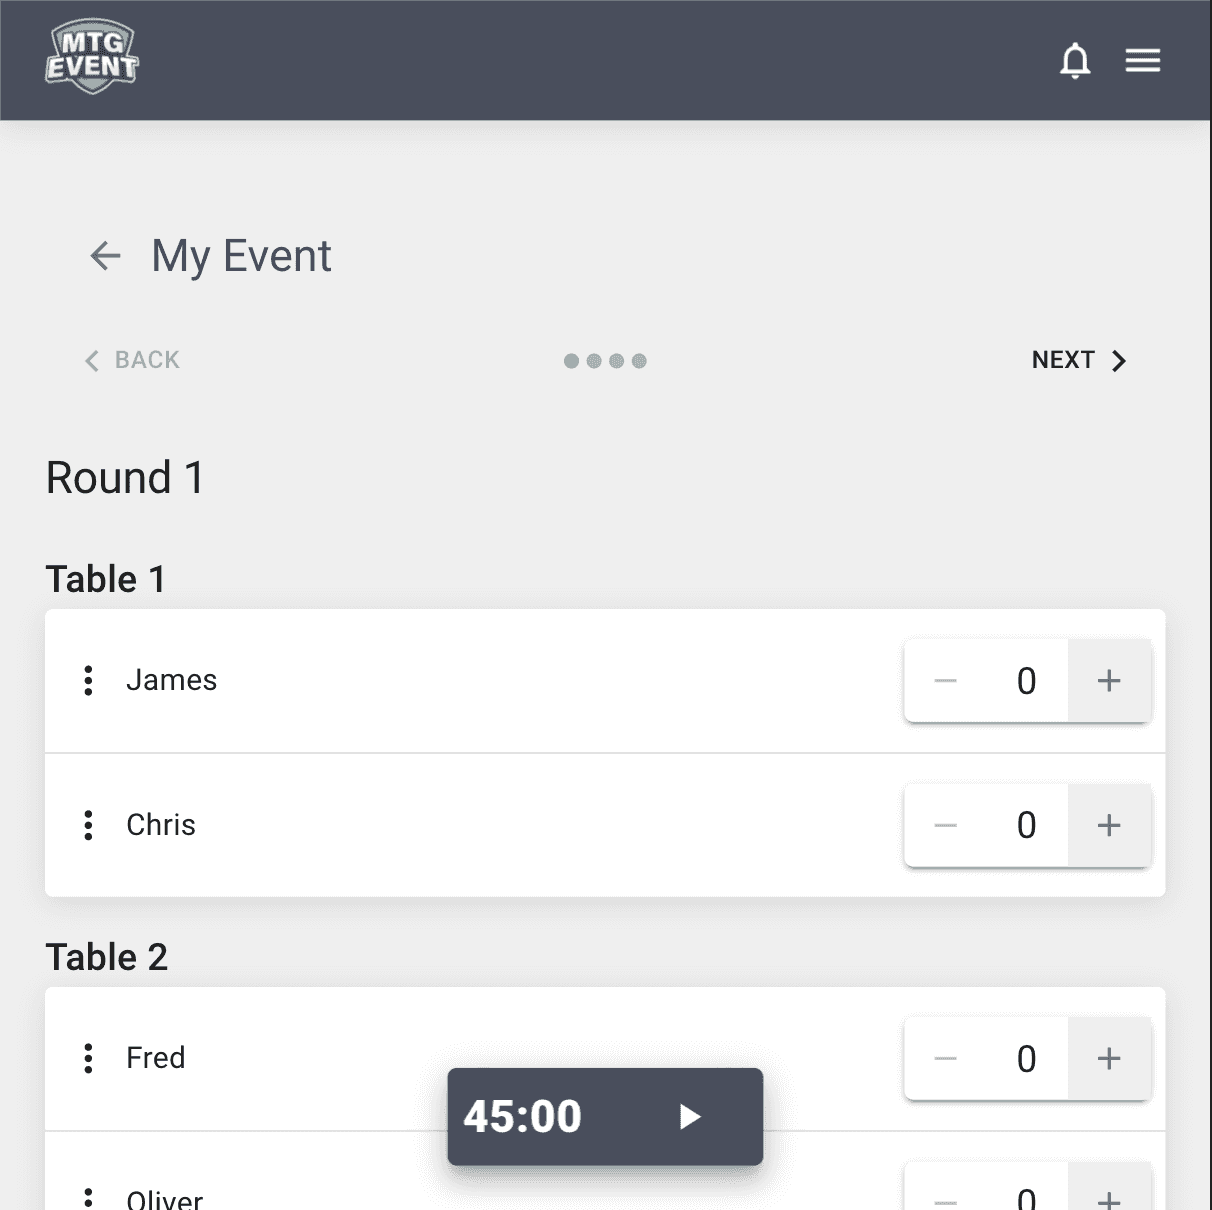
Task: Start the 45:00 round timer
Action: click(689, 1116)
